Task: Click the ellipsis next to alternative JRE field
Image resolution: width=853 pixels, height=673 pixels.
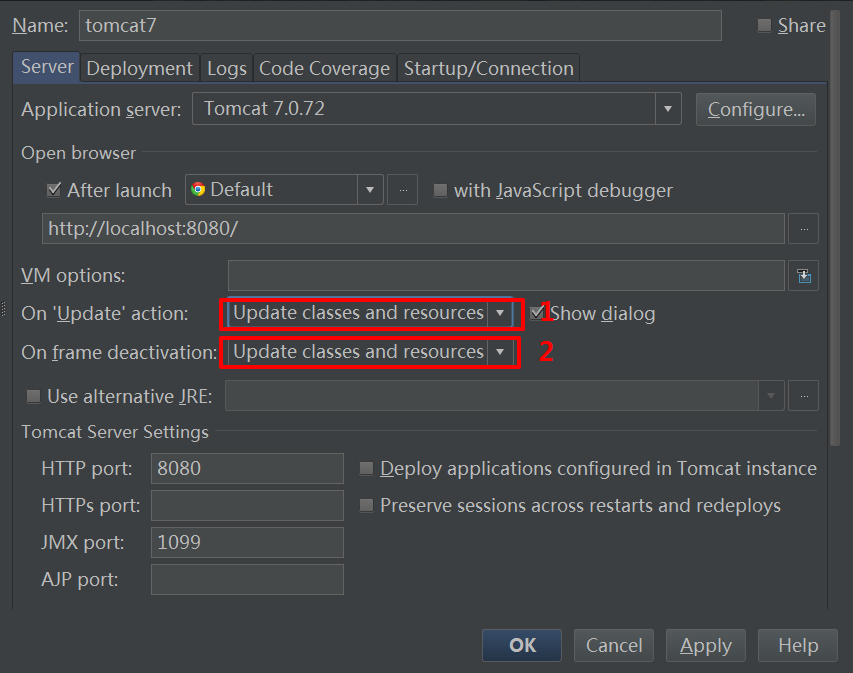Action: [804, 396]
